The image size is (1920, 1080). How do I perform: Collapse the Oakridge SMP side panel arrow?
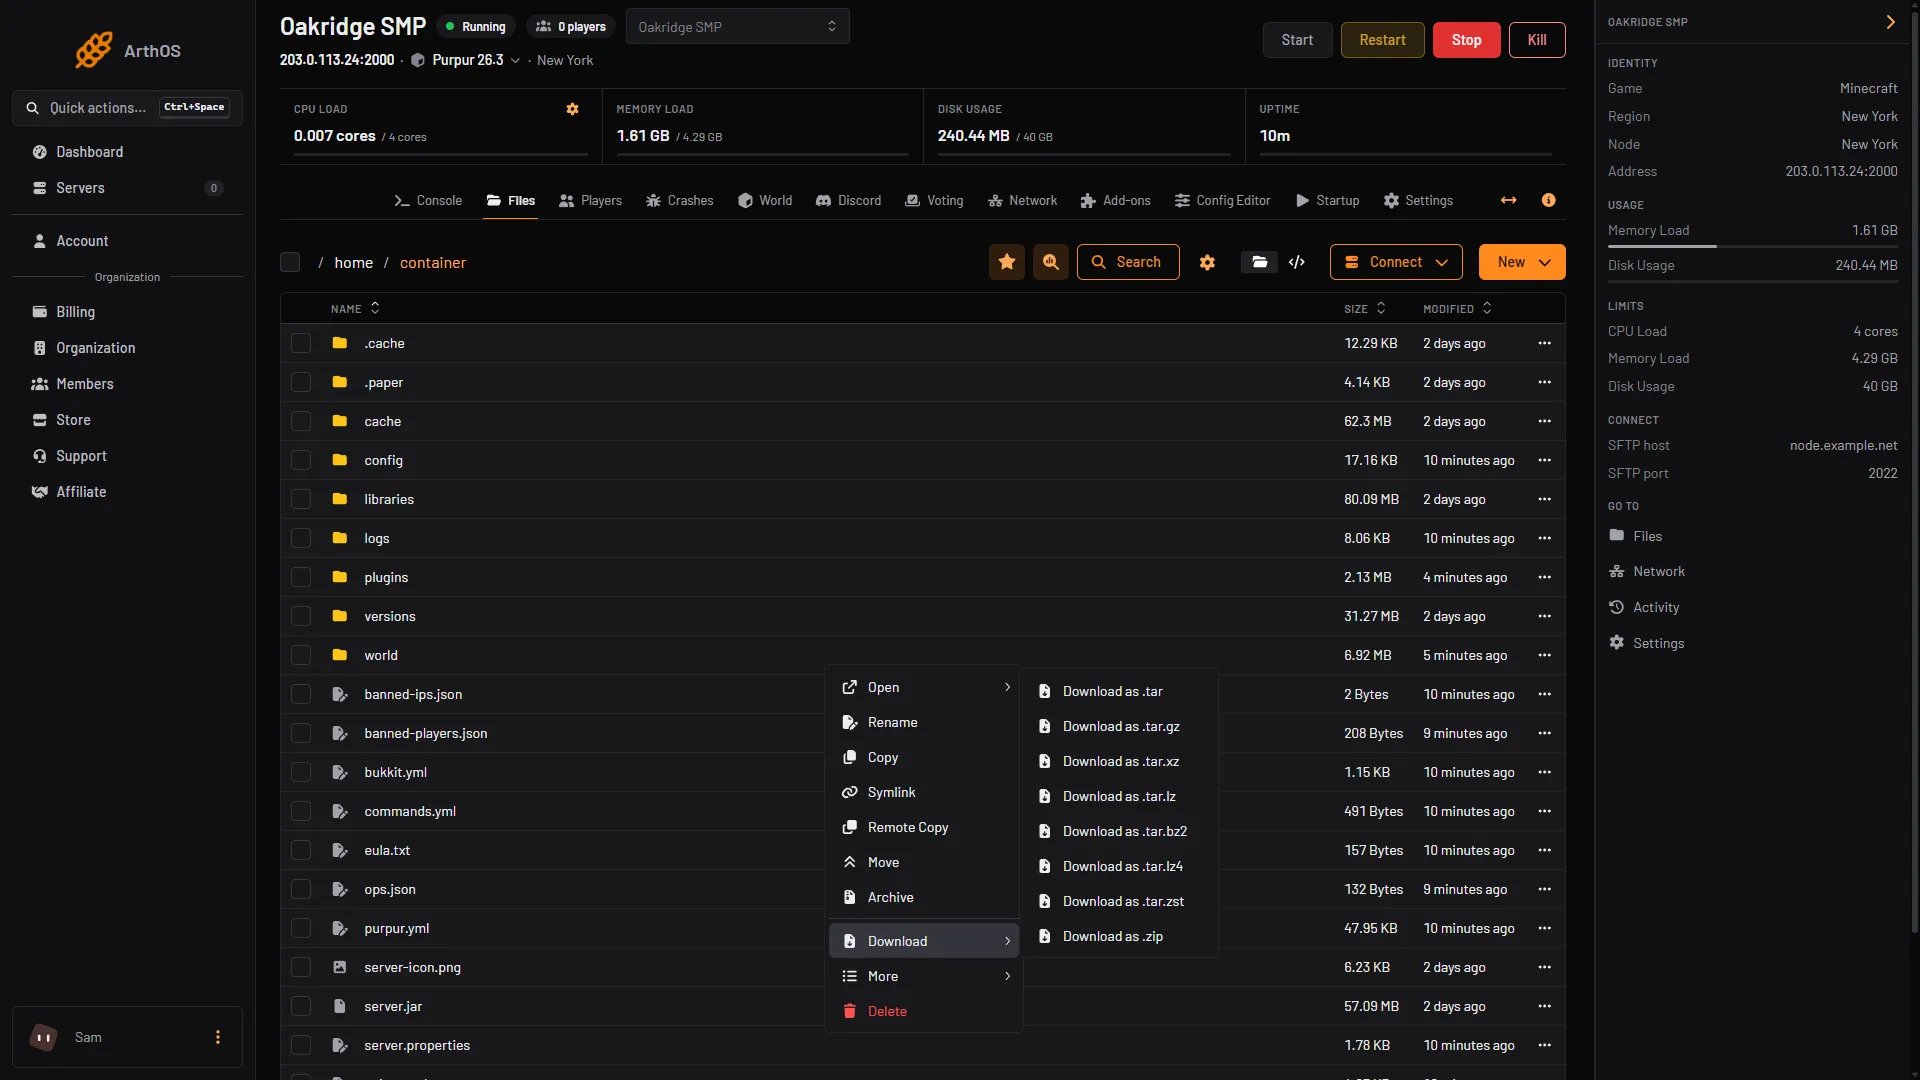1890,22
